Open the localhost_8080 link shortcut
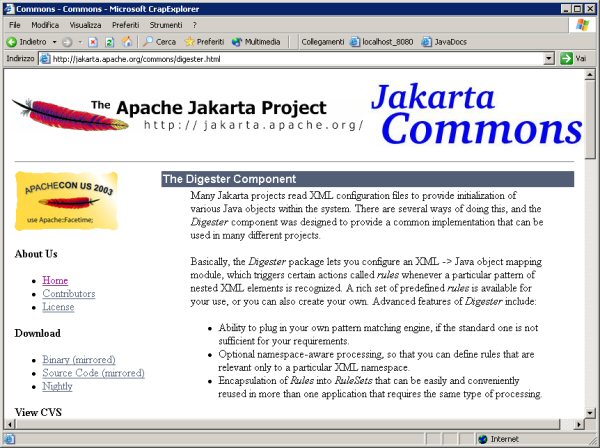 (x=382, y=42)
